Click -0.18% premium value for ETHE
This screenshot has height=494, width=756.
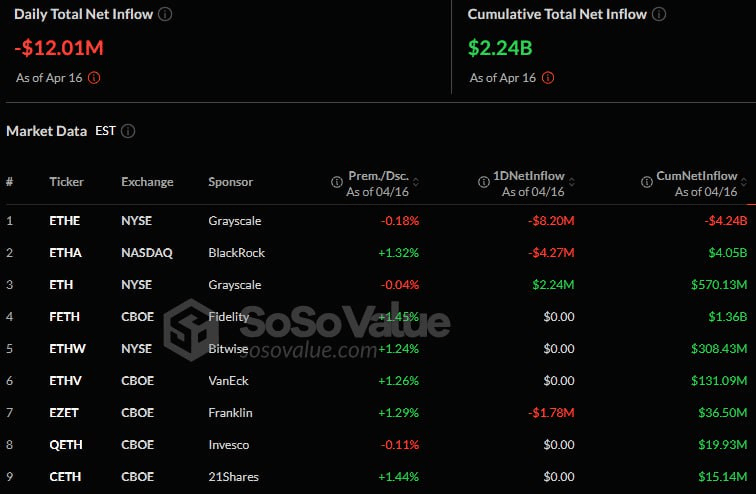coord(400,221)
